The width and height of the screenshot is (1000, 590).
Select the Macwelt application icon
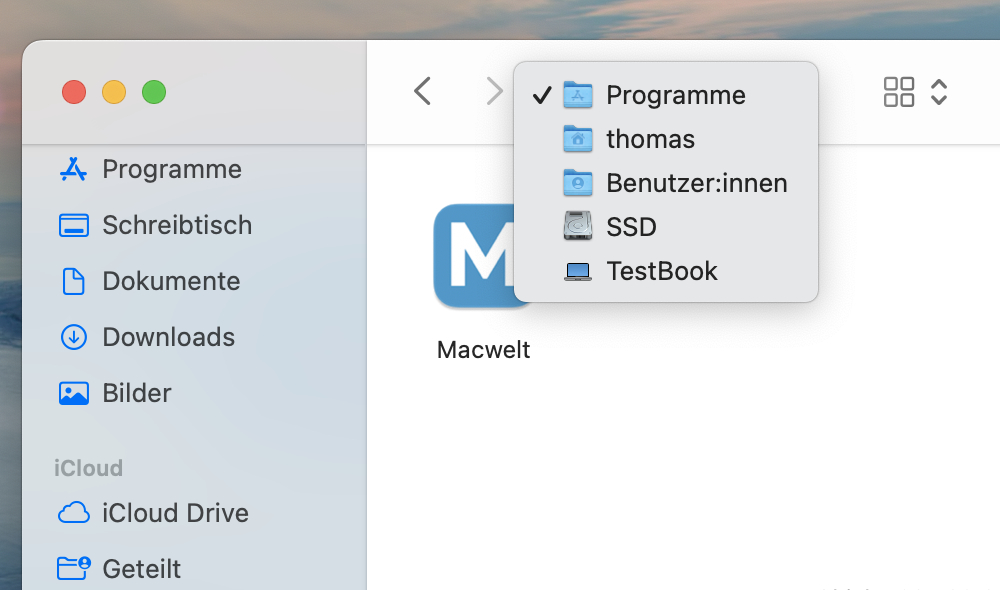pyautogui.click(x=474, y=256)
